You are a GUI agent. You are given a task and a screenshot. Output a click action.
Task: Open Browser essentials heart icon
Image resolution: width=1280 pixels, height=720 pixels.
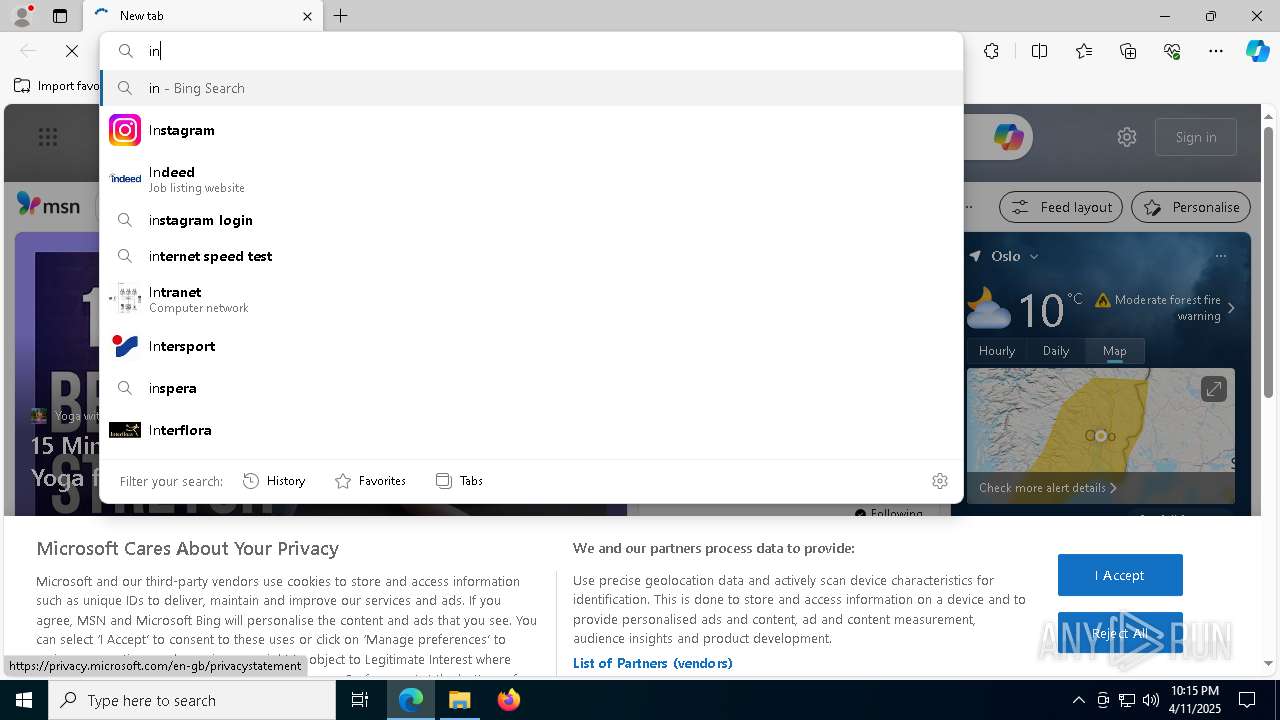[1172, 51]
